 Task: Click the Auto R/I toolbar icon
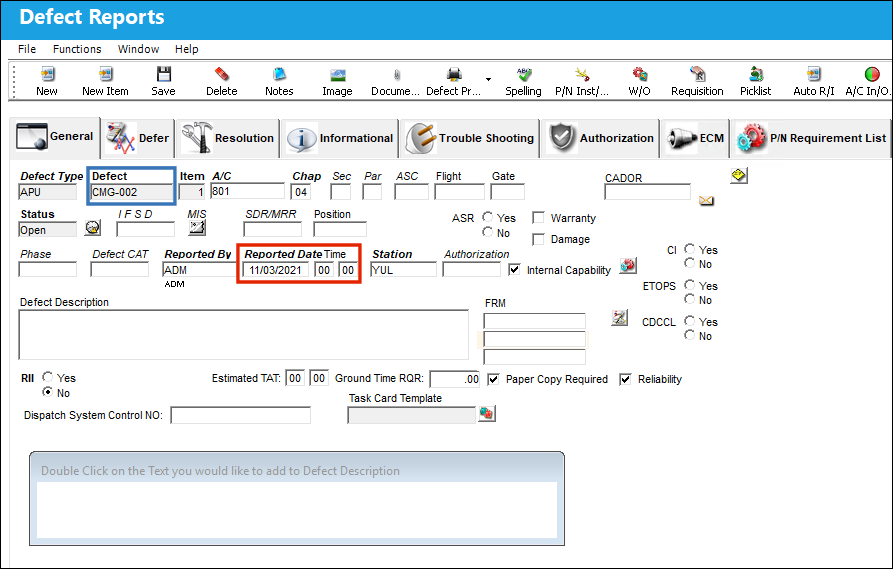coord(814,75)
